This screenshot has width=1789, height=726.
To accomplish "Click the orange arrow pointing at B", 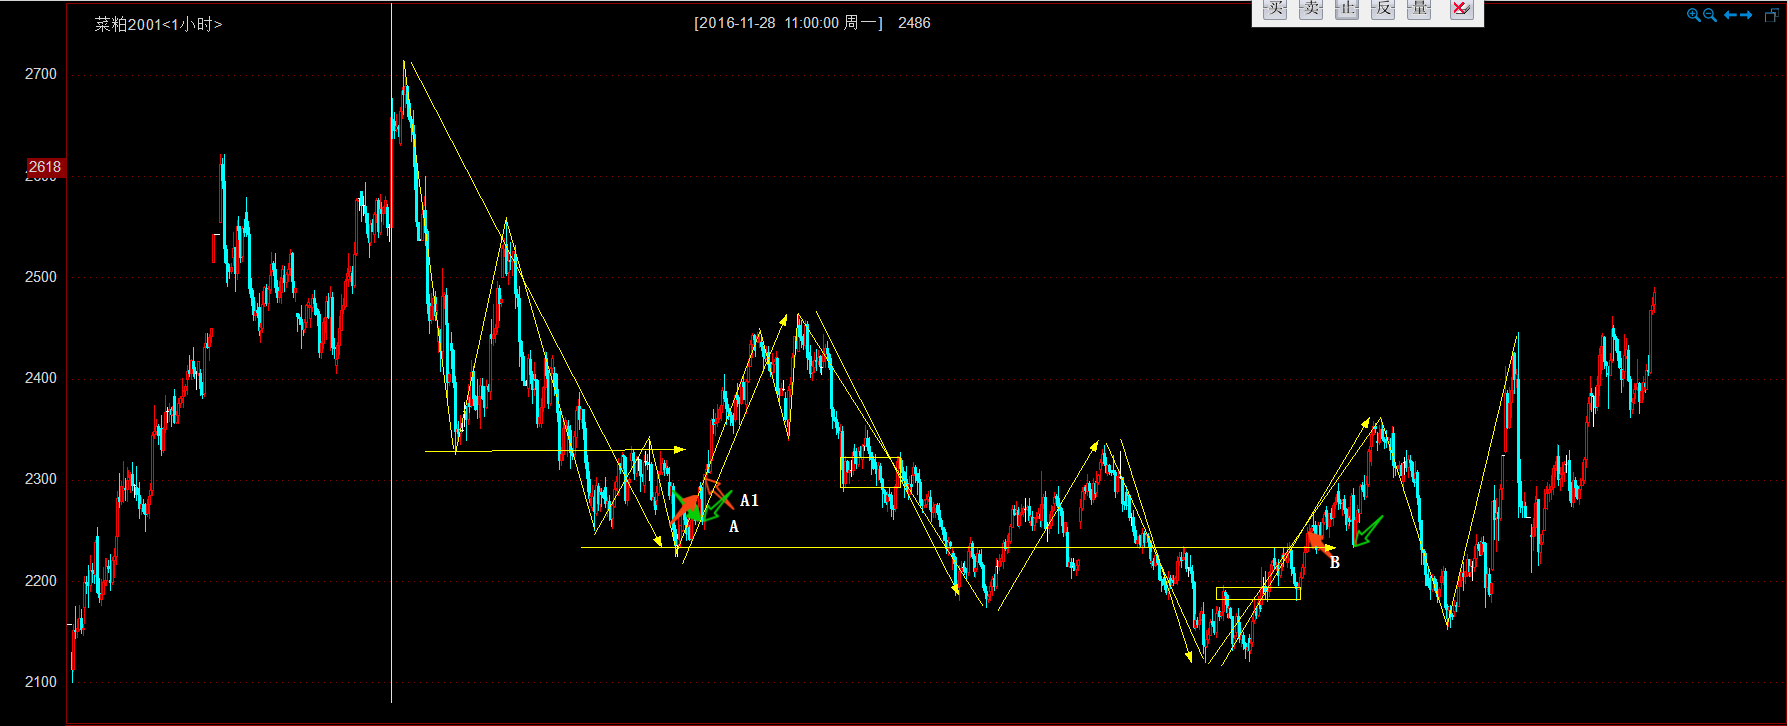I will pos(1316,541).
